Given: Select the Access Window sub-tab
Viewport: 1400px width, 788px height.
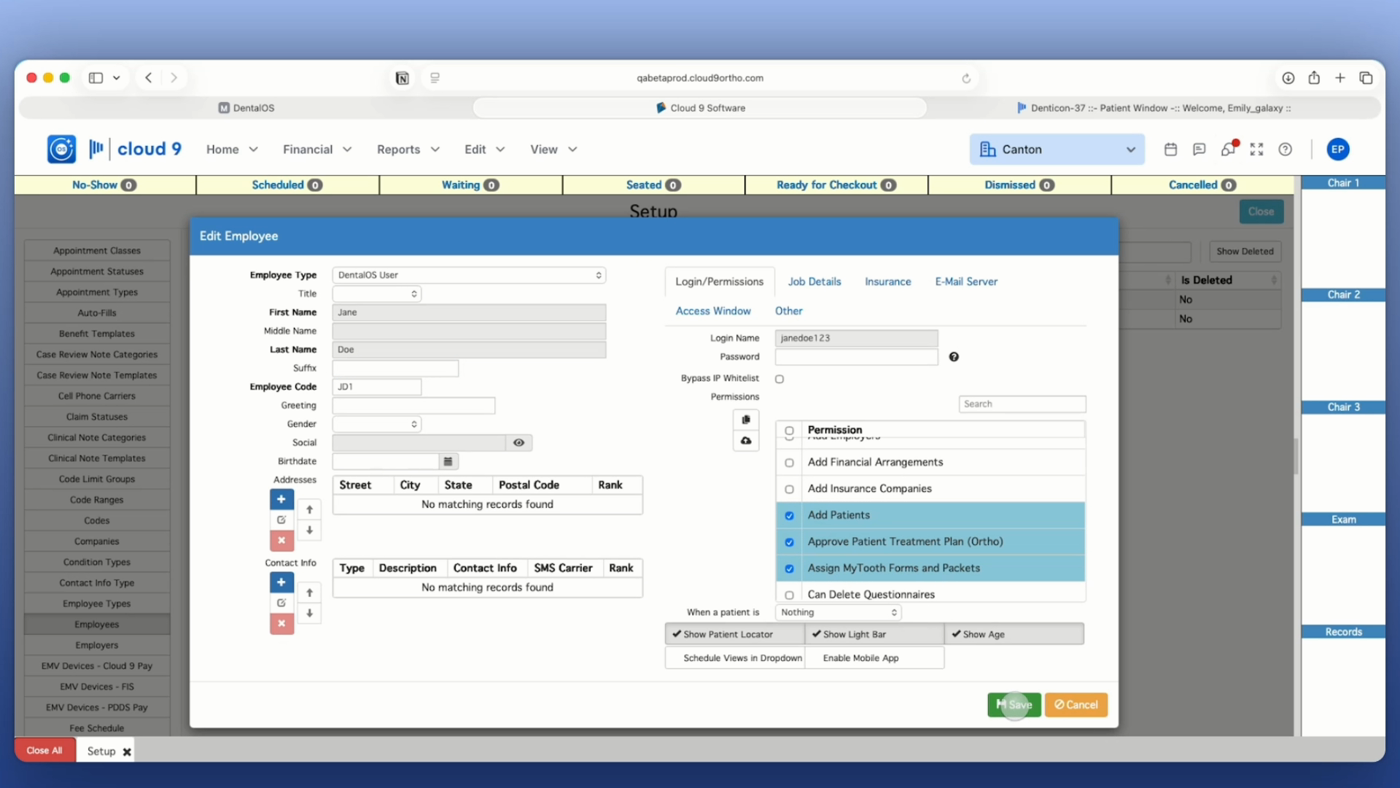Looking at the screenshot, I should (x=713, y=311).
